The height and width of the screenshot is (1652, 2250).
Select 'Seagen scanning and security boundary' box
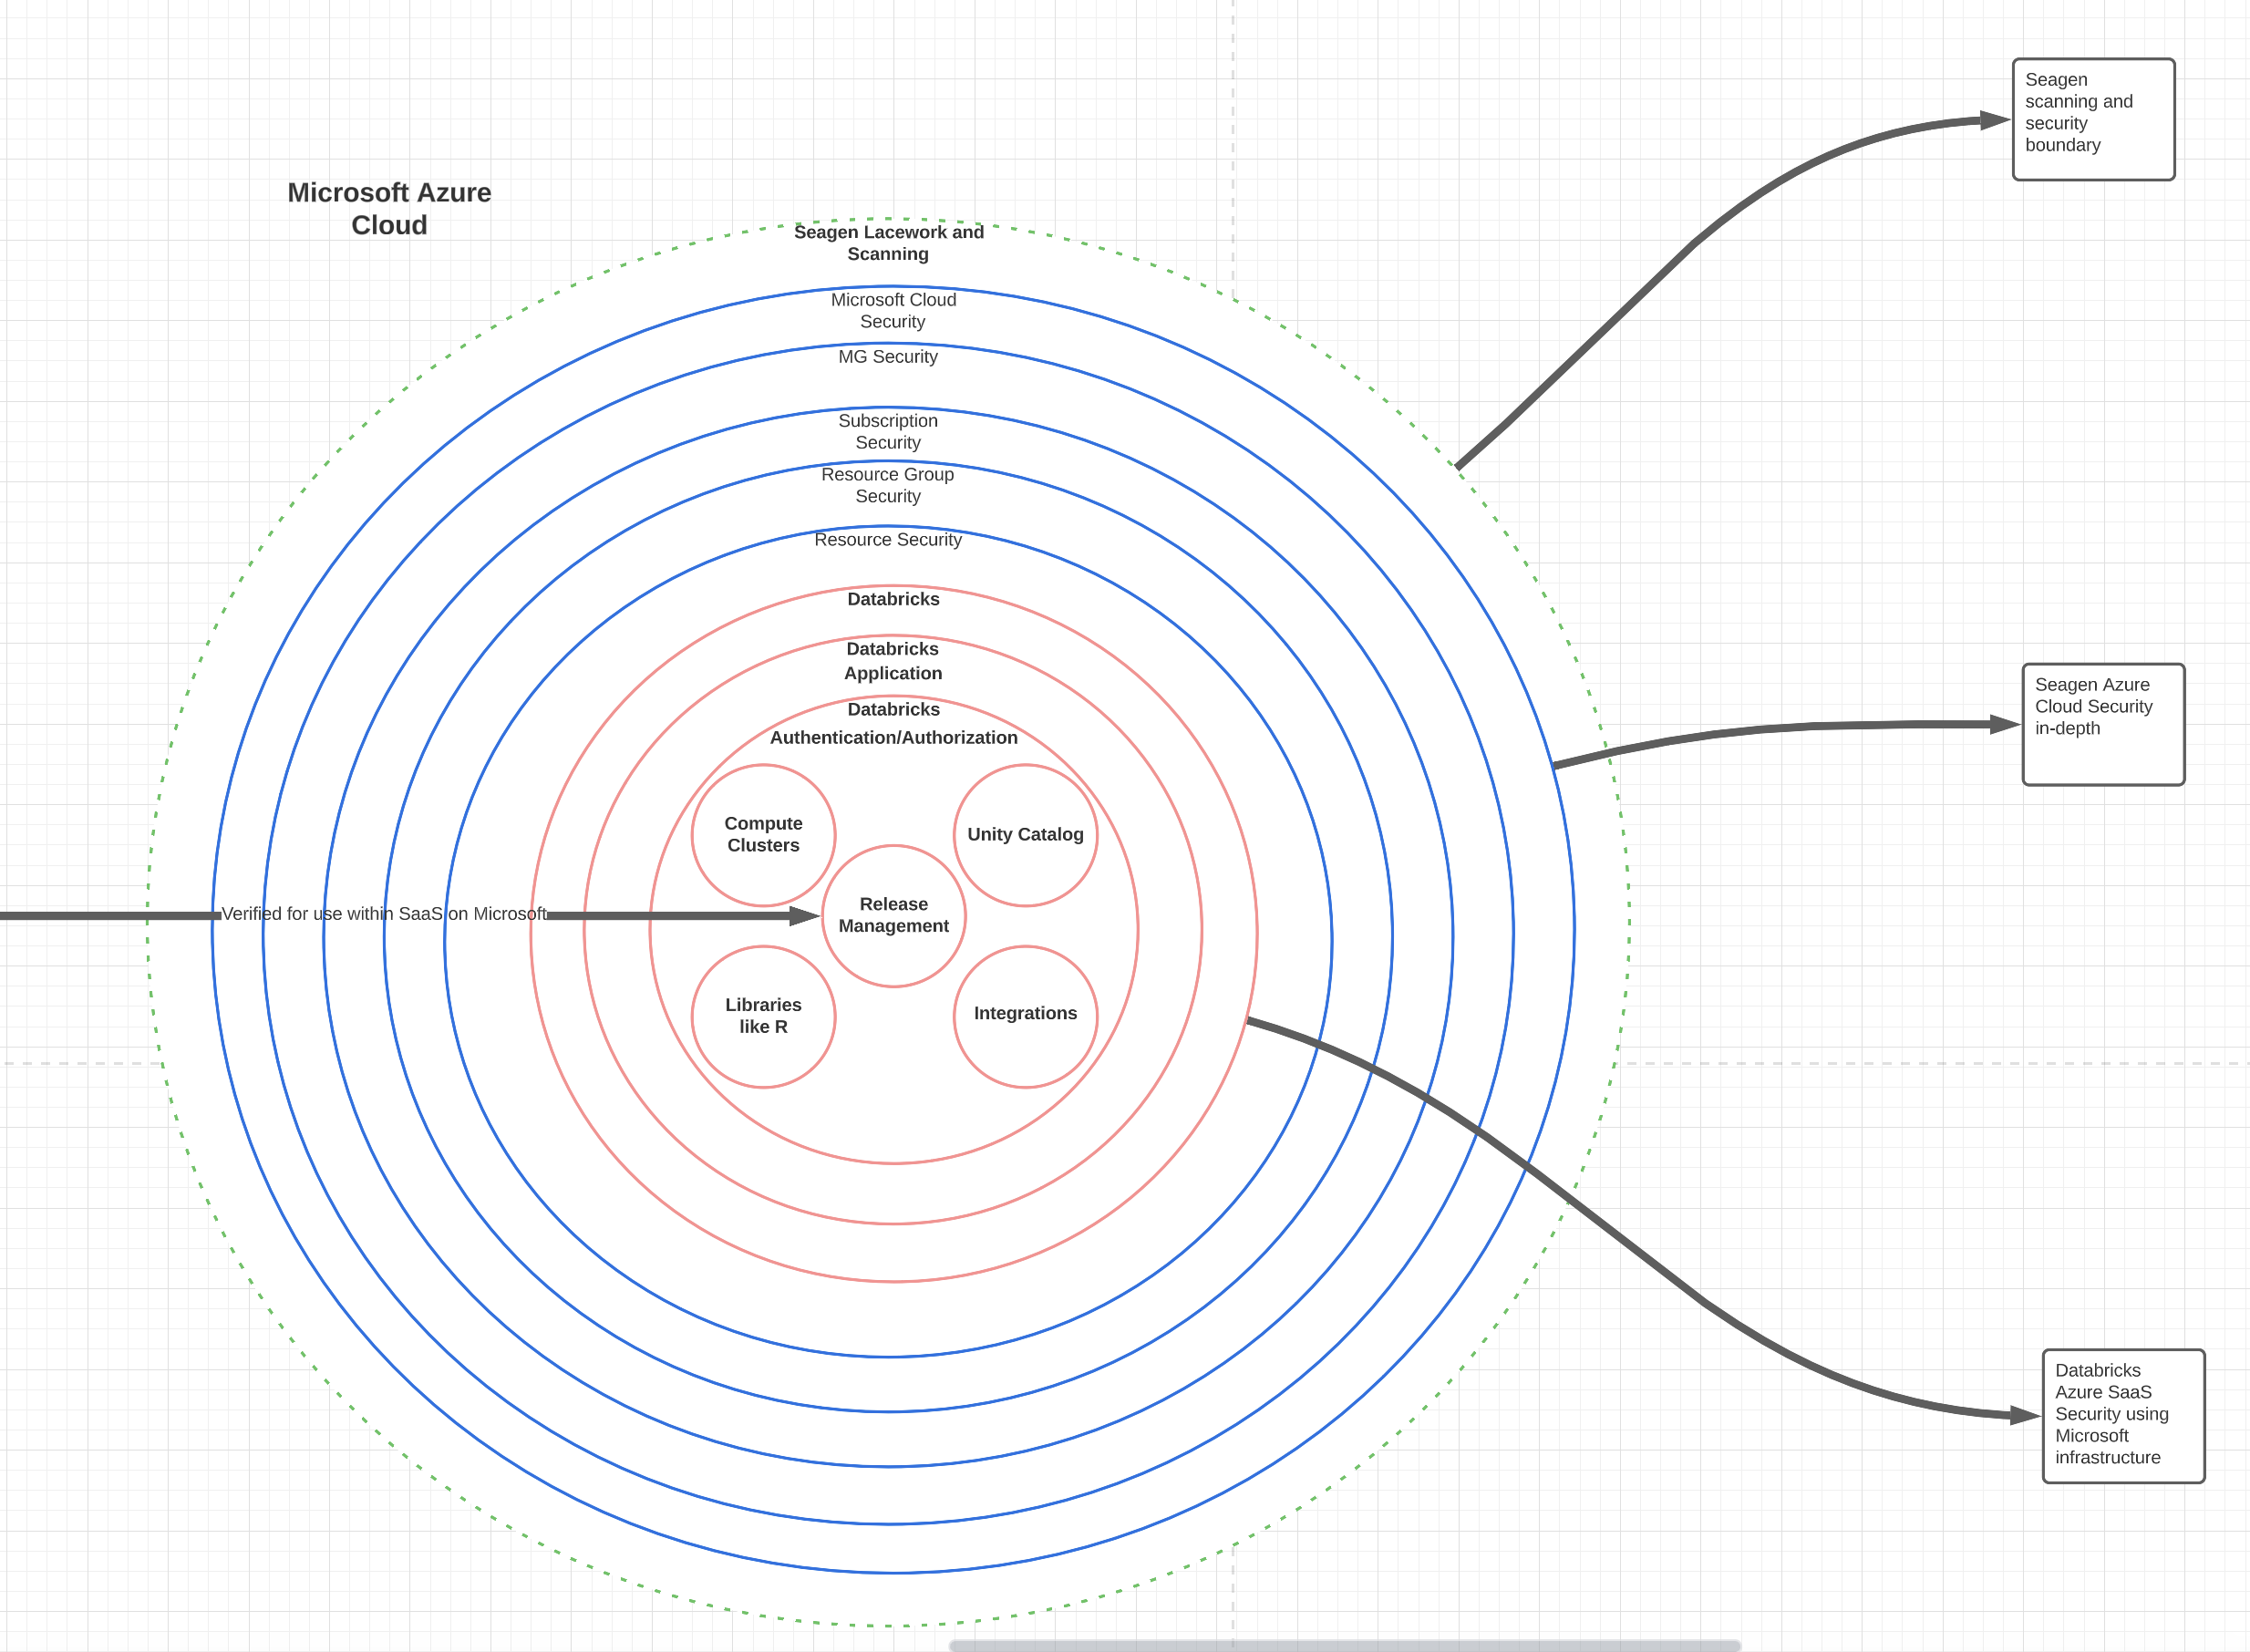click(x=2093, y=119)
